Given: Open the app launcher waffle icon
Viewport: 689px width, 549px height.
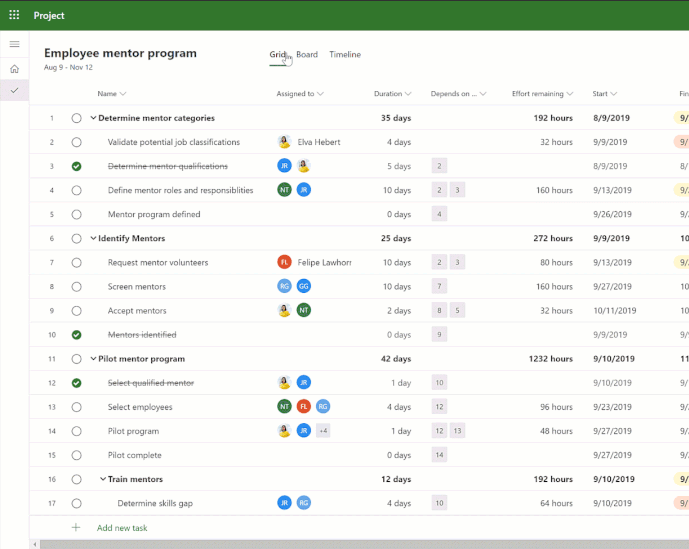Looking at the screenshot, I should (x=14, y=15).
